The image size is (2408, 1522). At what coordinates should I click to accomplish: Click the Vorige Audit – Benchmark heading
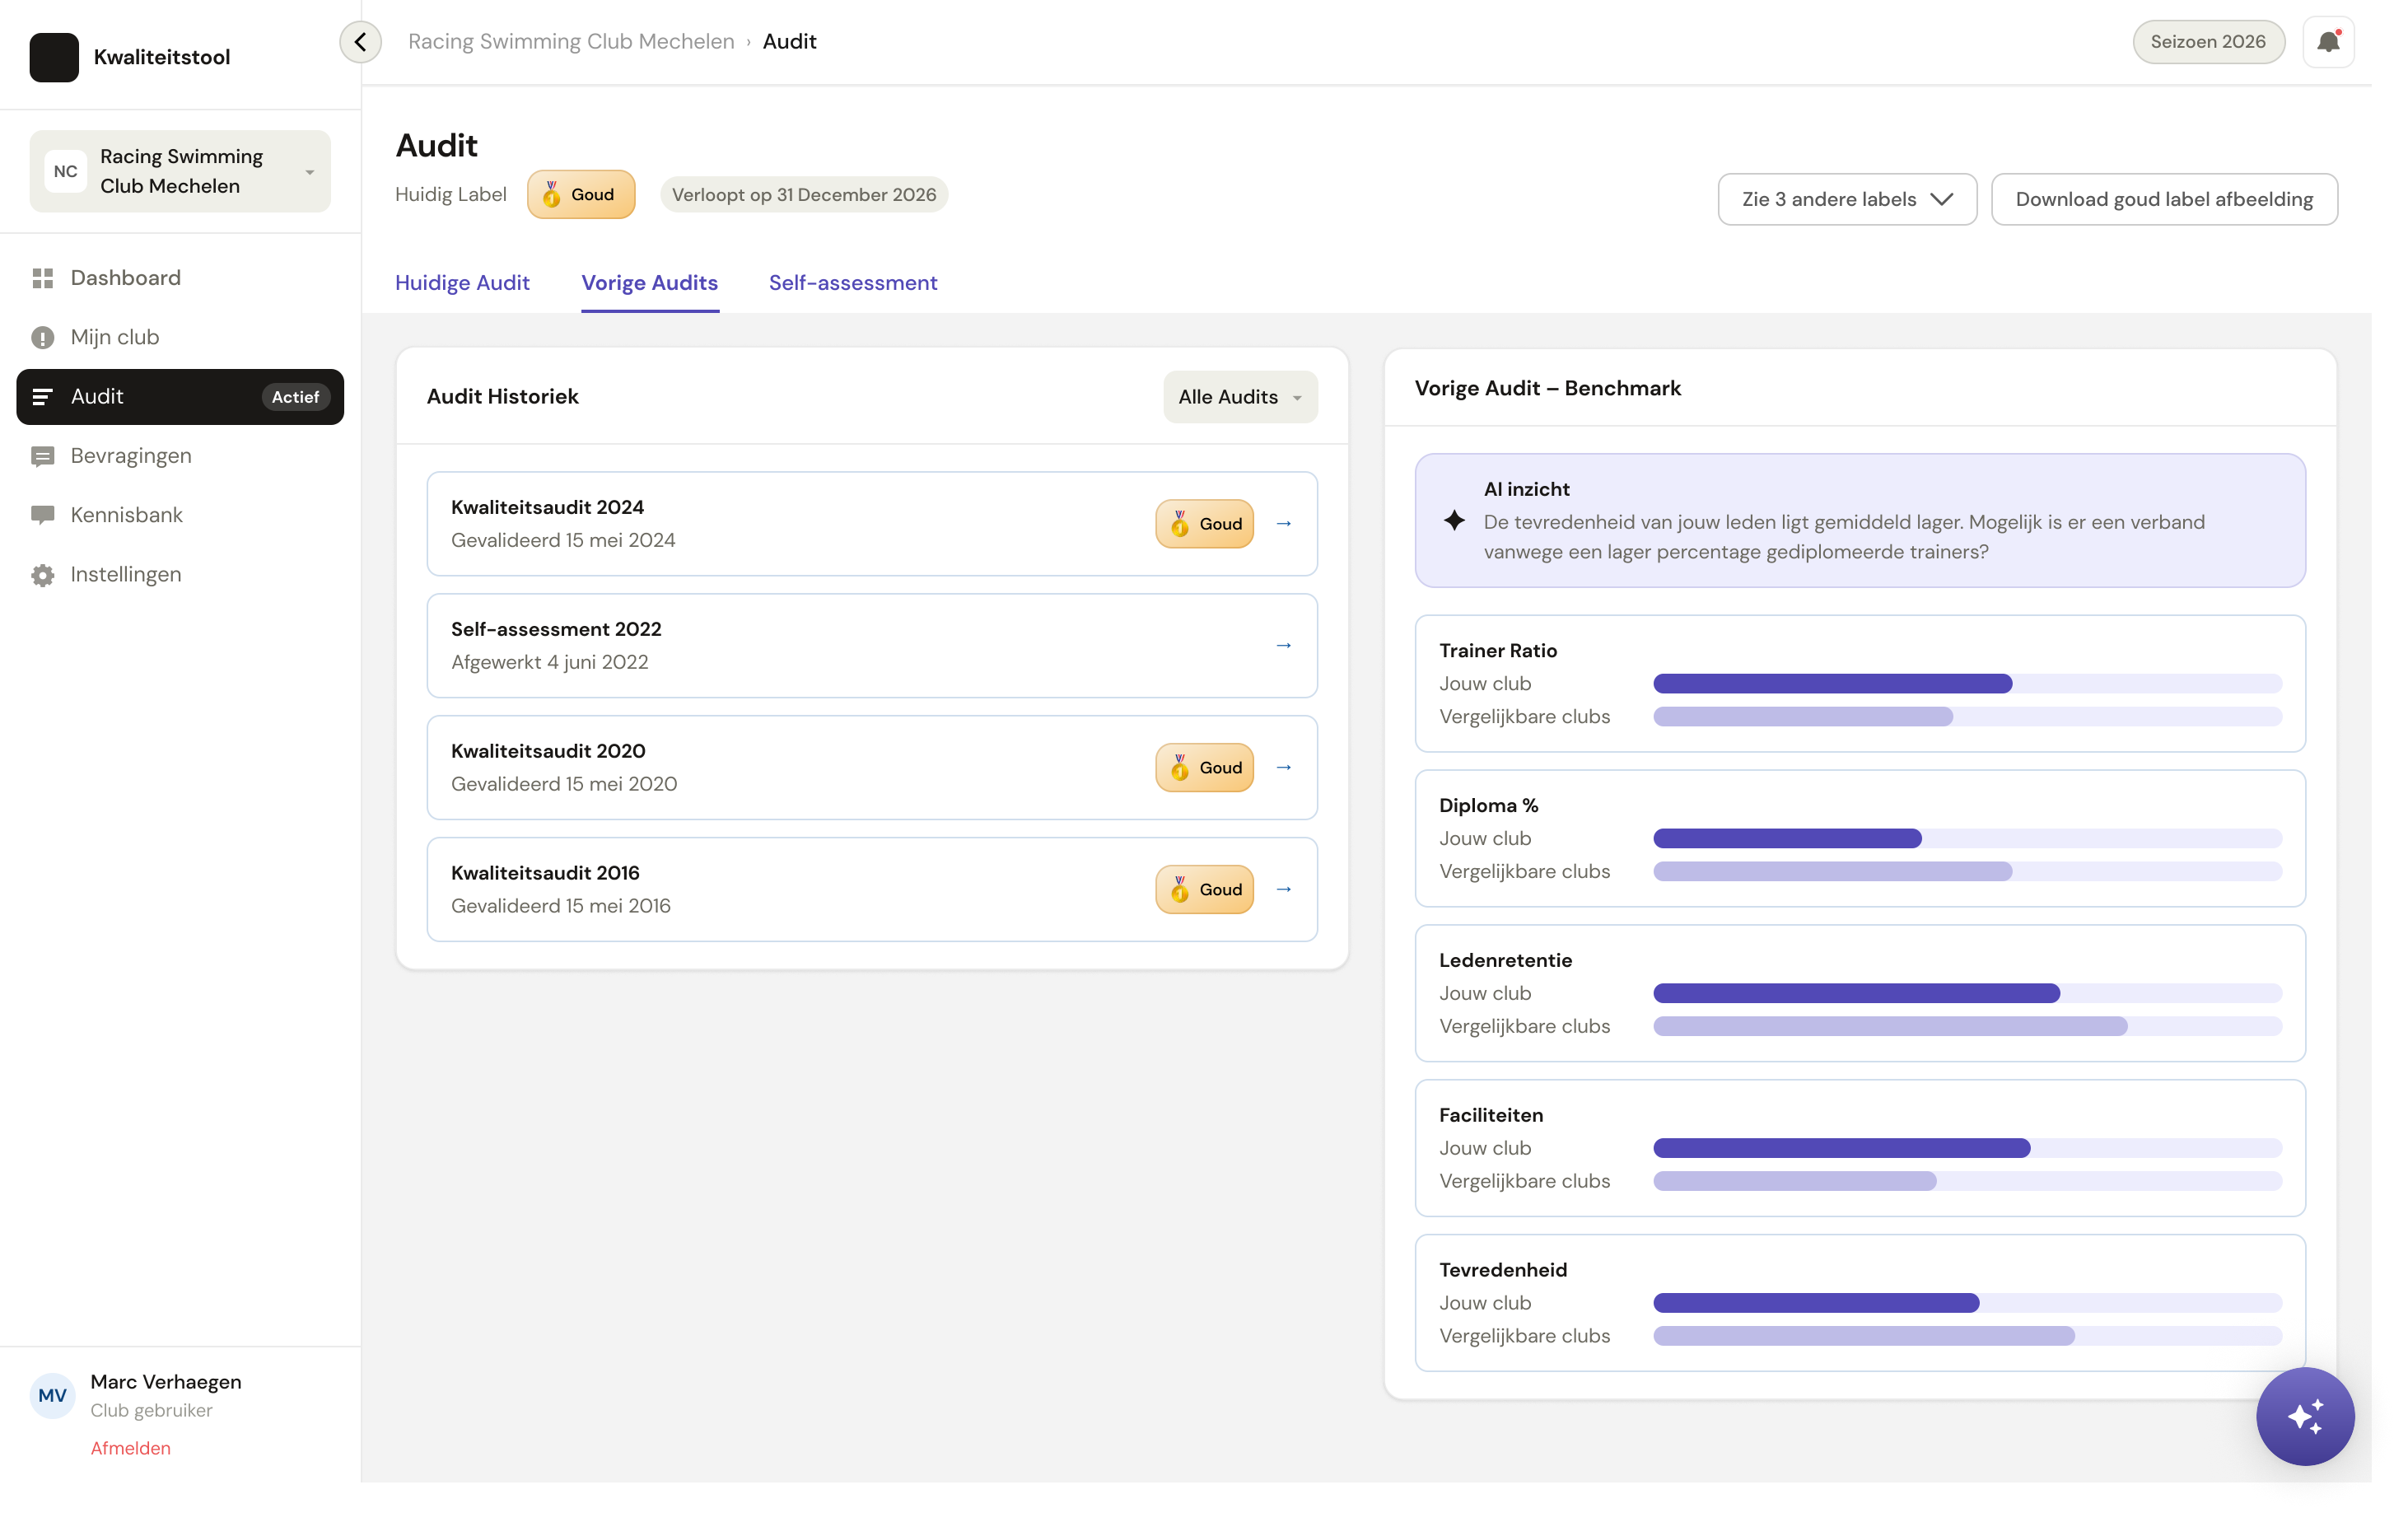pos(1547,388)
